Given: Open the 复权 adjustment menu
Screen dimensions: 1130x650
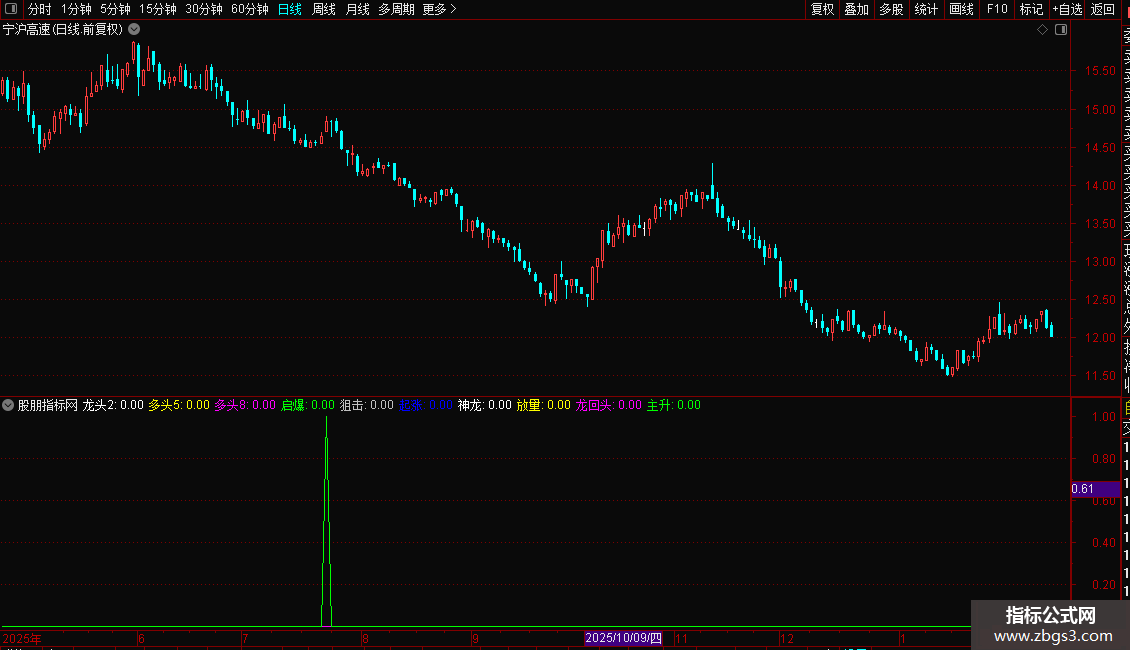Looking at the screenshot, I should (x=822, y=9).
